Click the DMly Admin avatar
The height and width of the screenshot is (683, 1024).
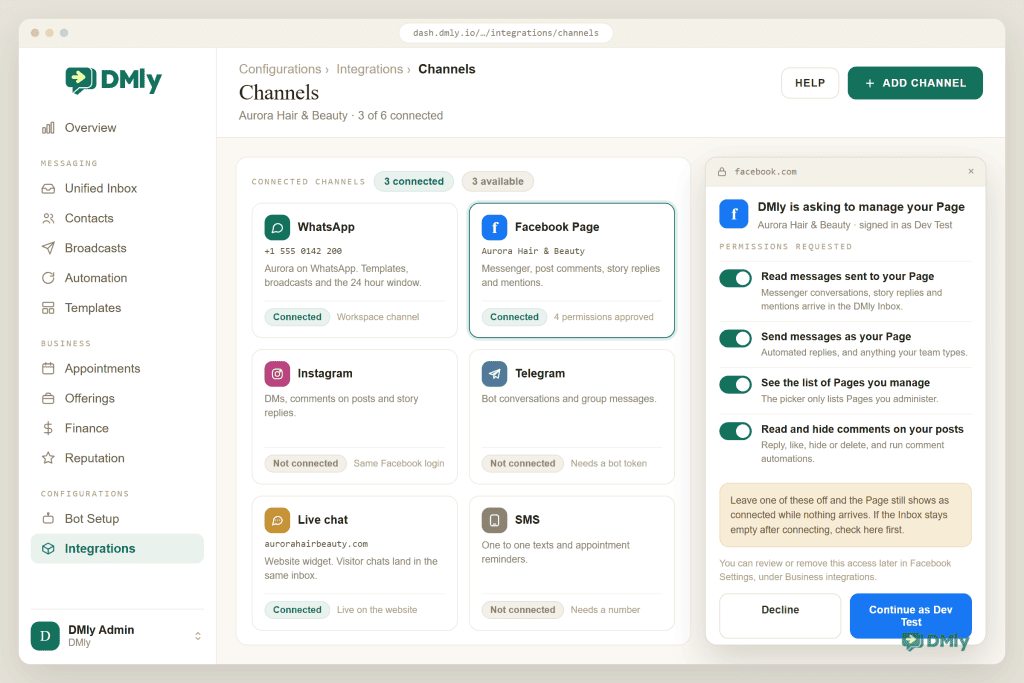point(45,636)
